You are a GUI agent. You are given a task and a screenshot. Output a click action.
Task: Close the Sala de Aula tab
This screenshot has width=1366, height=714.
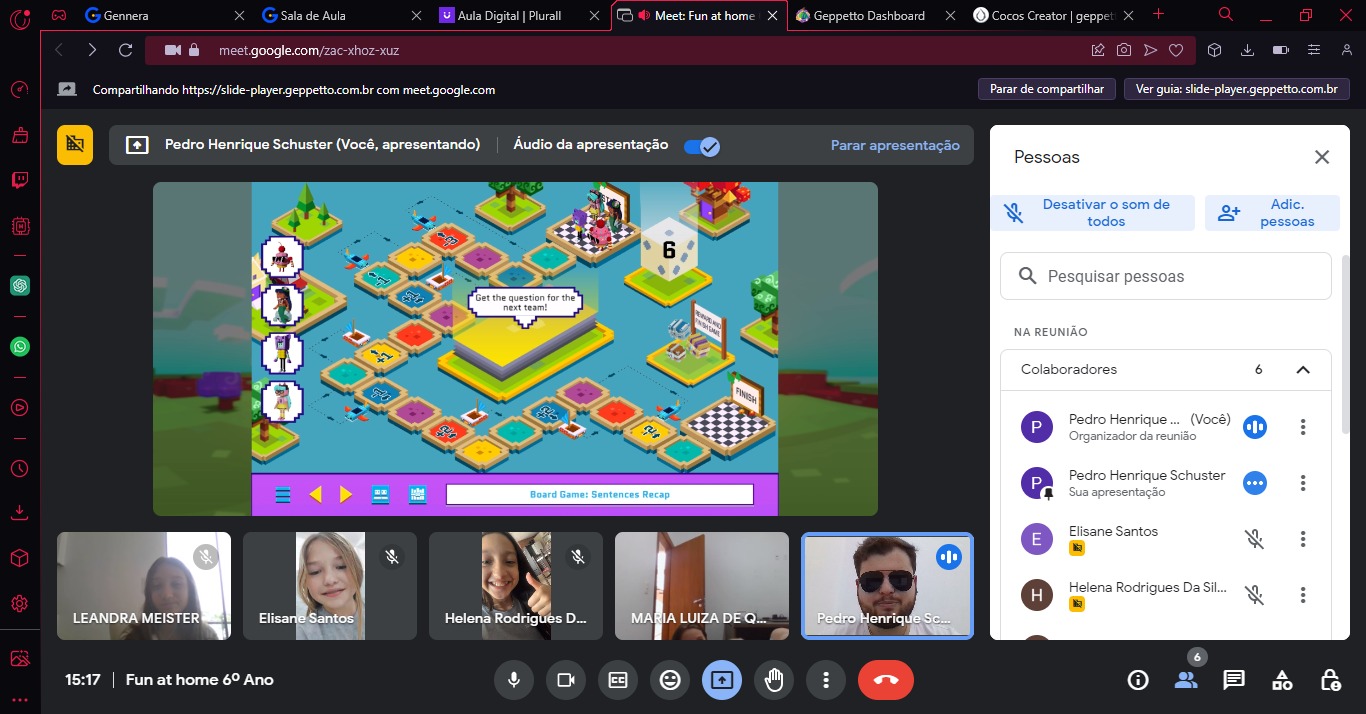click(x=416, y=15)
